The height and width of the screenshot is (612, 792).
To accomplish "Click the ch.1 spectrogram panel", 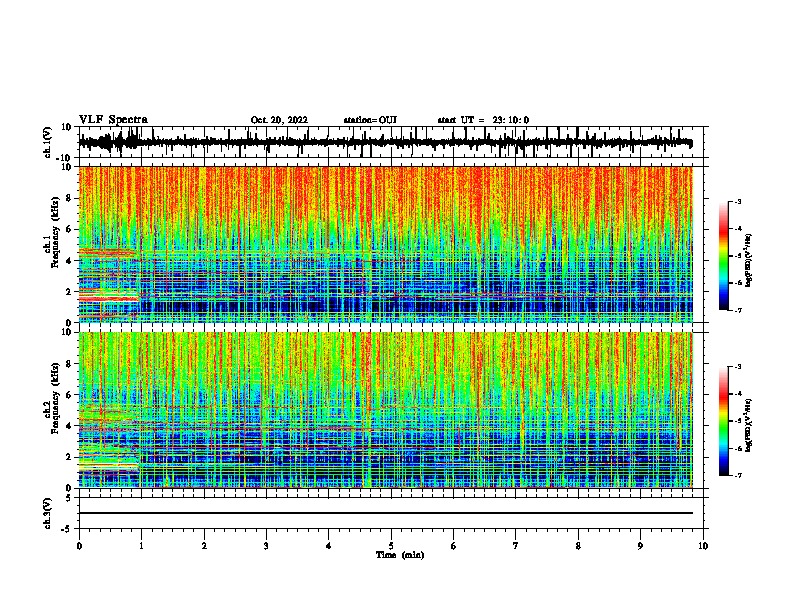I will tap(386, 244).
